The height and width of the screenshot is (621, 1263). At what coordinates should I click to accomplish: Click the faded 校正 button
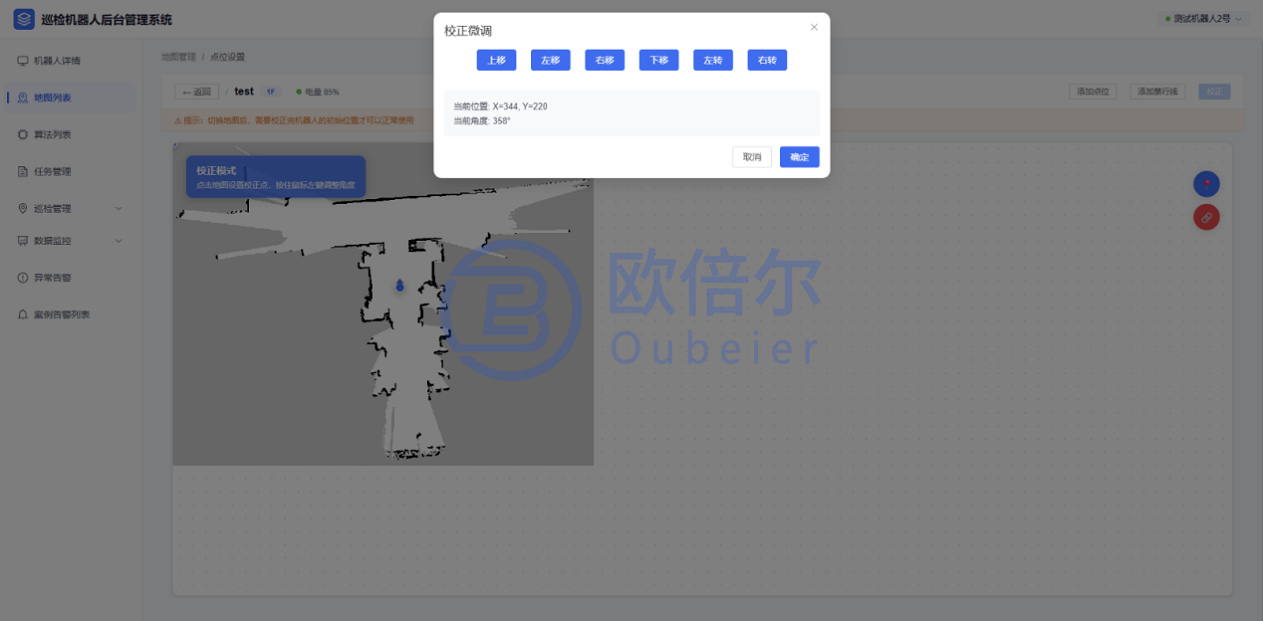tap(1214, 92)
